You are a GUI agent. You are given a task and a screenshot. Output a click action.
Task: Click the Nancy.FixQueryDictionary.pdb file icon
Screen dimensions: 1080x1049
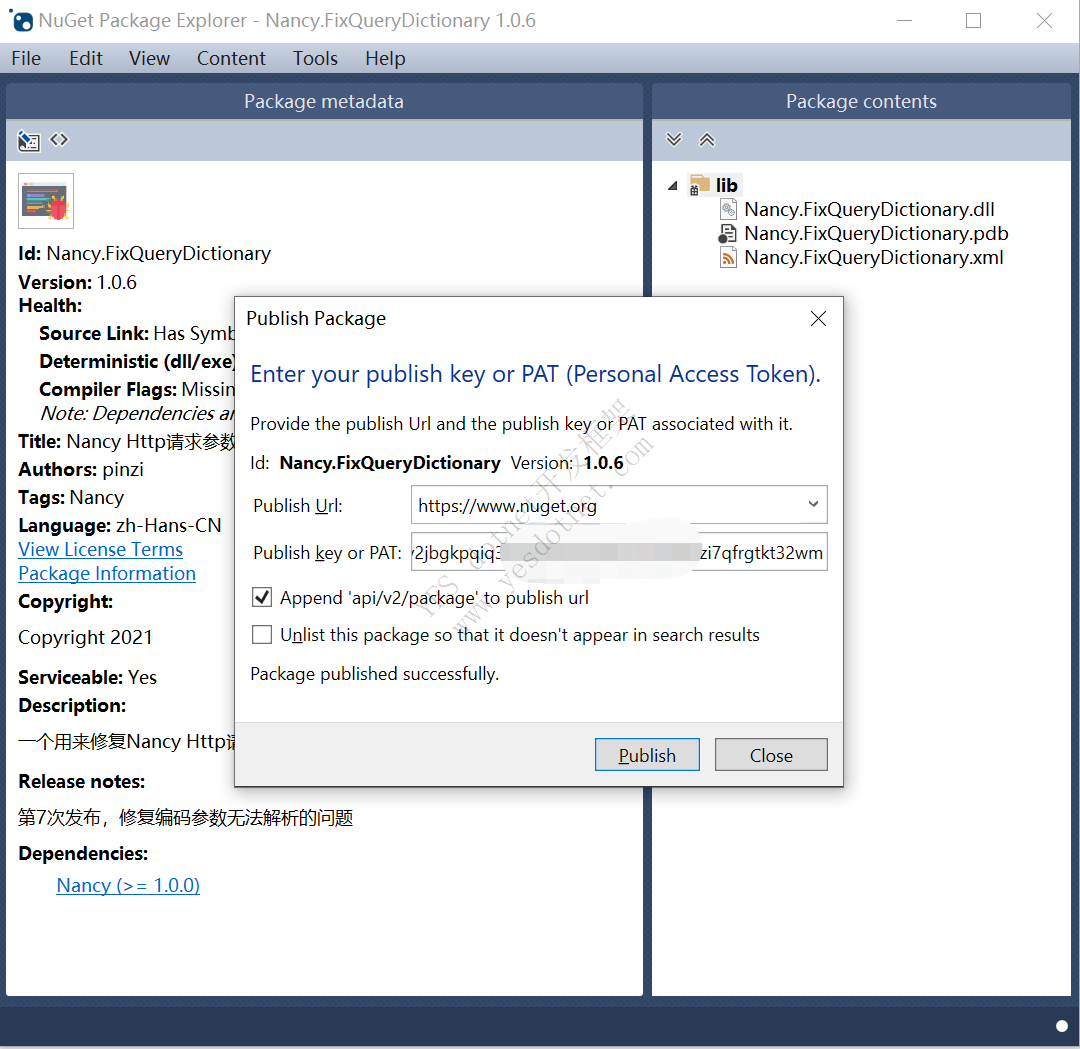tap(727, 233)
